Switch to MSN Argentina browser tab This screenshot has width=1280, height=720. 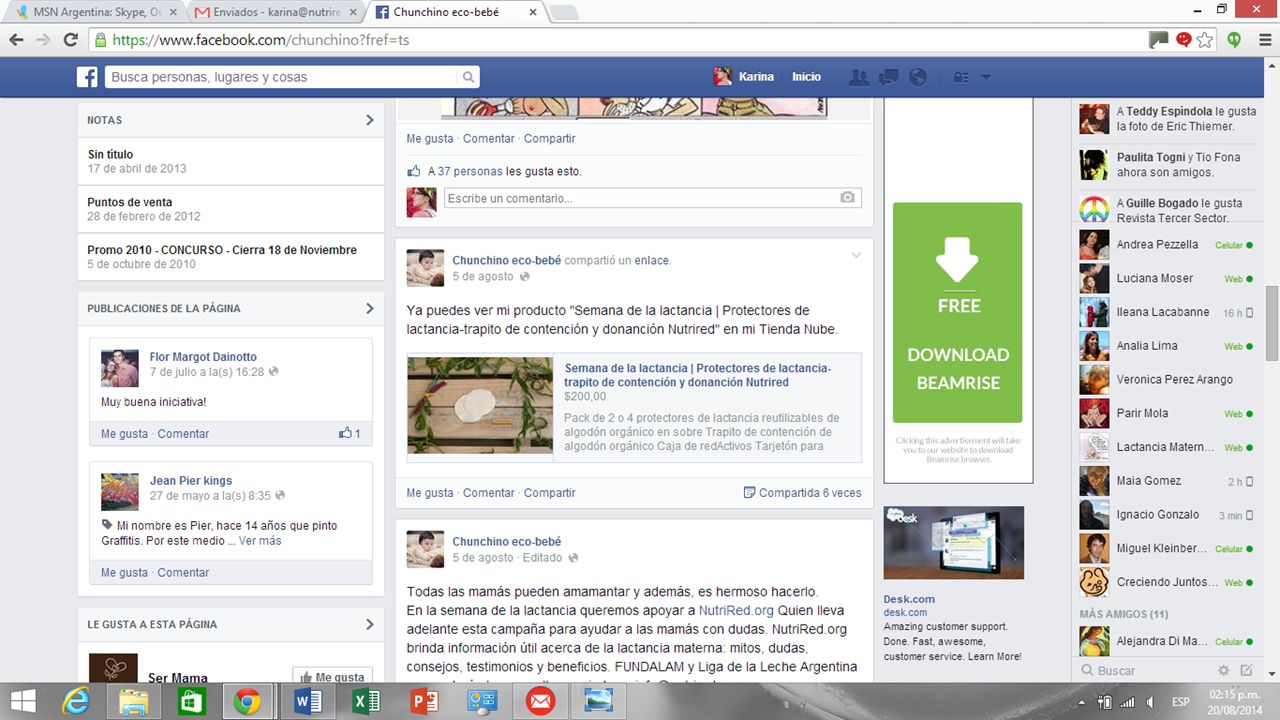[x=96, y=13]
